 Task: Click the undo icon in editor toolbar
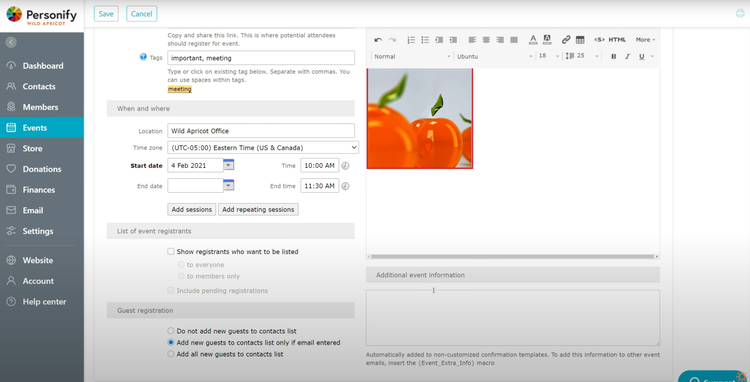coord(378,40)
